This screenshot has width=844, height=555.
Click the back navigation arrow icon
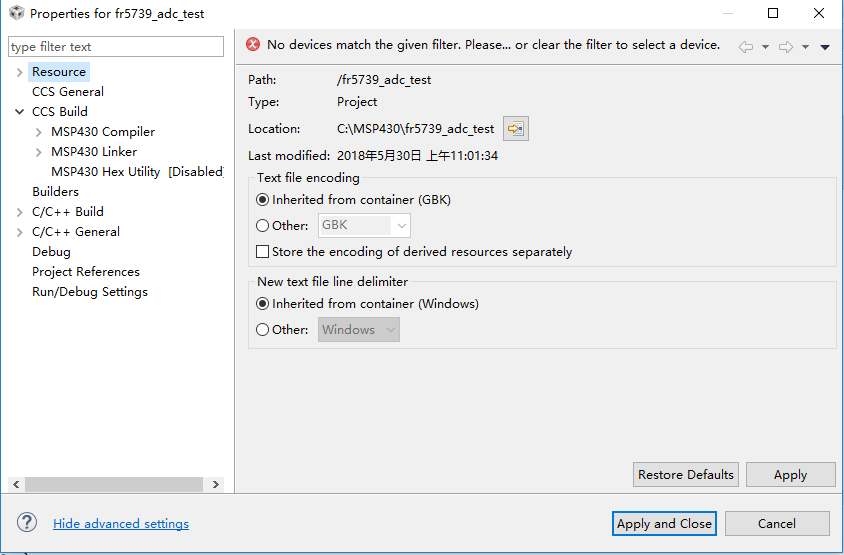[745, 47]
